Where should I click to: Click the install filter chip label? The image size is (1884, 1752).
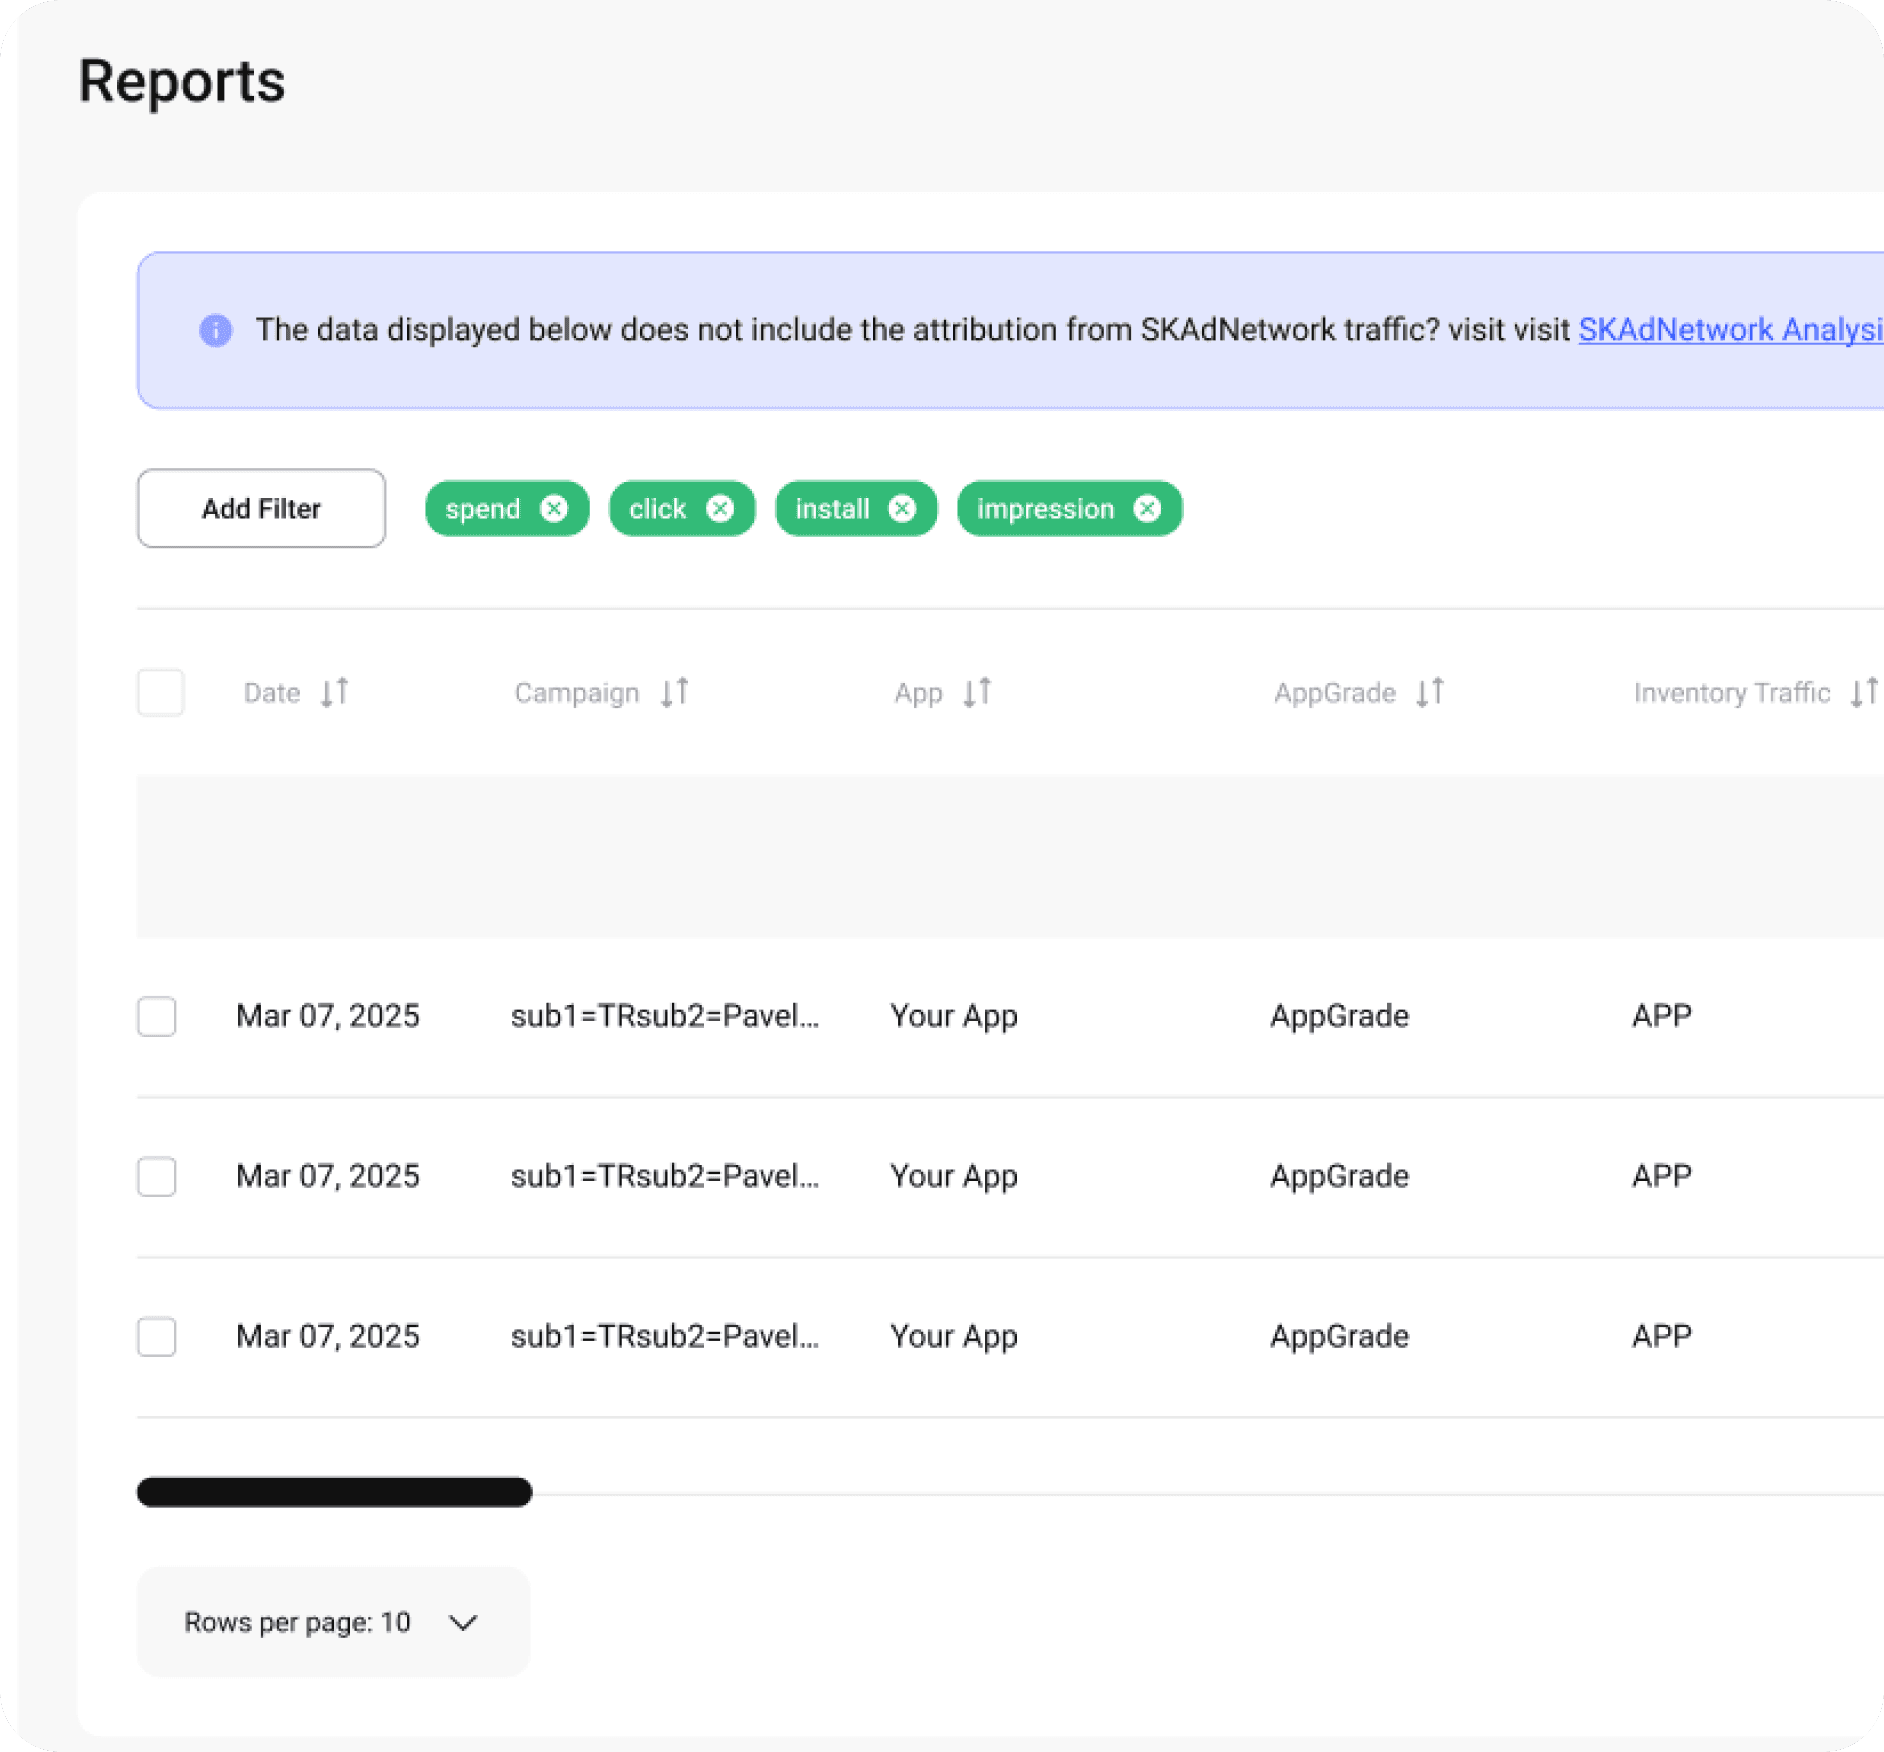832,509
